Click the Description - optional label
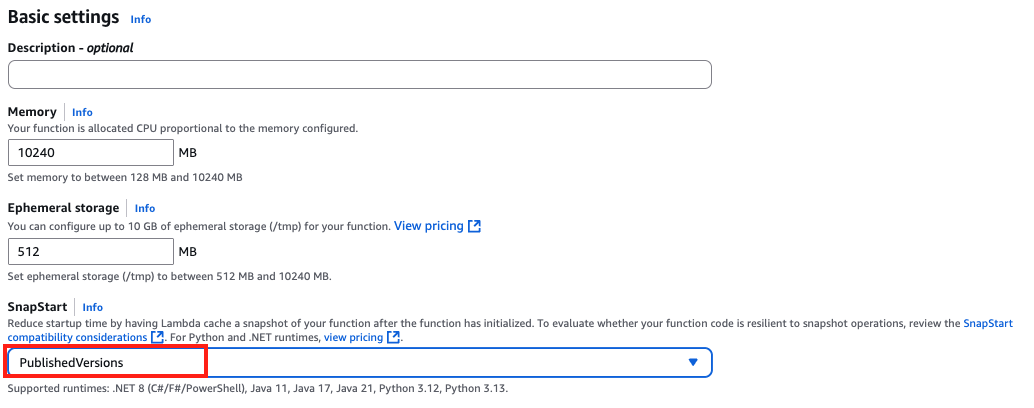The image size is (1034, 408). (70, 48)
